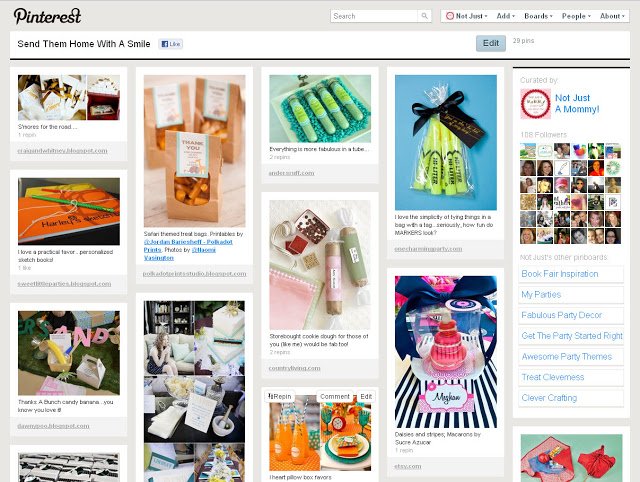Focus the Search input field
The image size is (640, 482).
click(374, 16)
